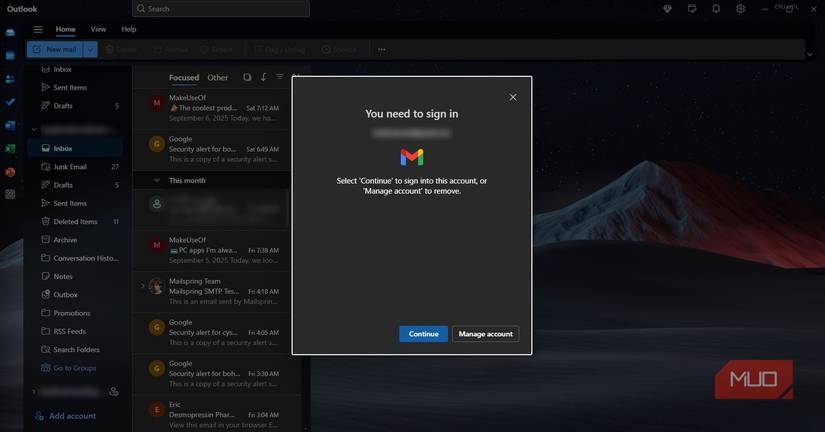825x432 pixels.
Task: Click the Manage account button
Action: coord(486,334)
